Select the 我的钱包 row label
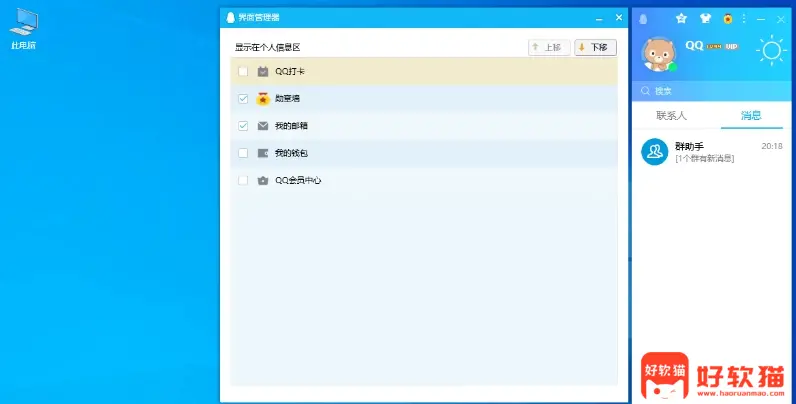The image size is (796, 404). pyautogui.click(x=291, y=153)
